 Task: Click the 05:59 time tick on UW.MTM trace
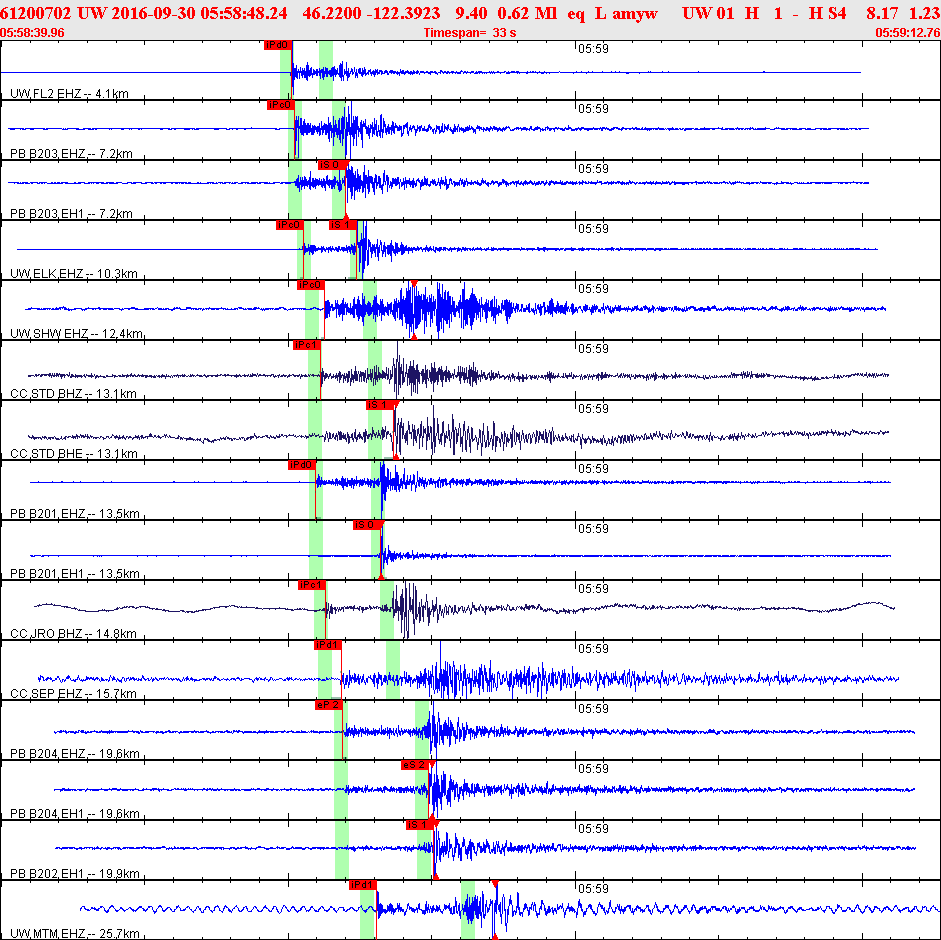tap(593, 888)
